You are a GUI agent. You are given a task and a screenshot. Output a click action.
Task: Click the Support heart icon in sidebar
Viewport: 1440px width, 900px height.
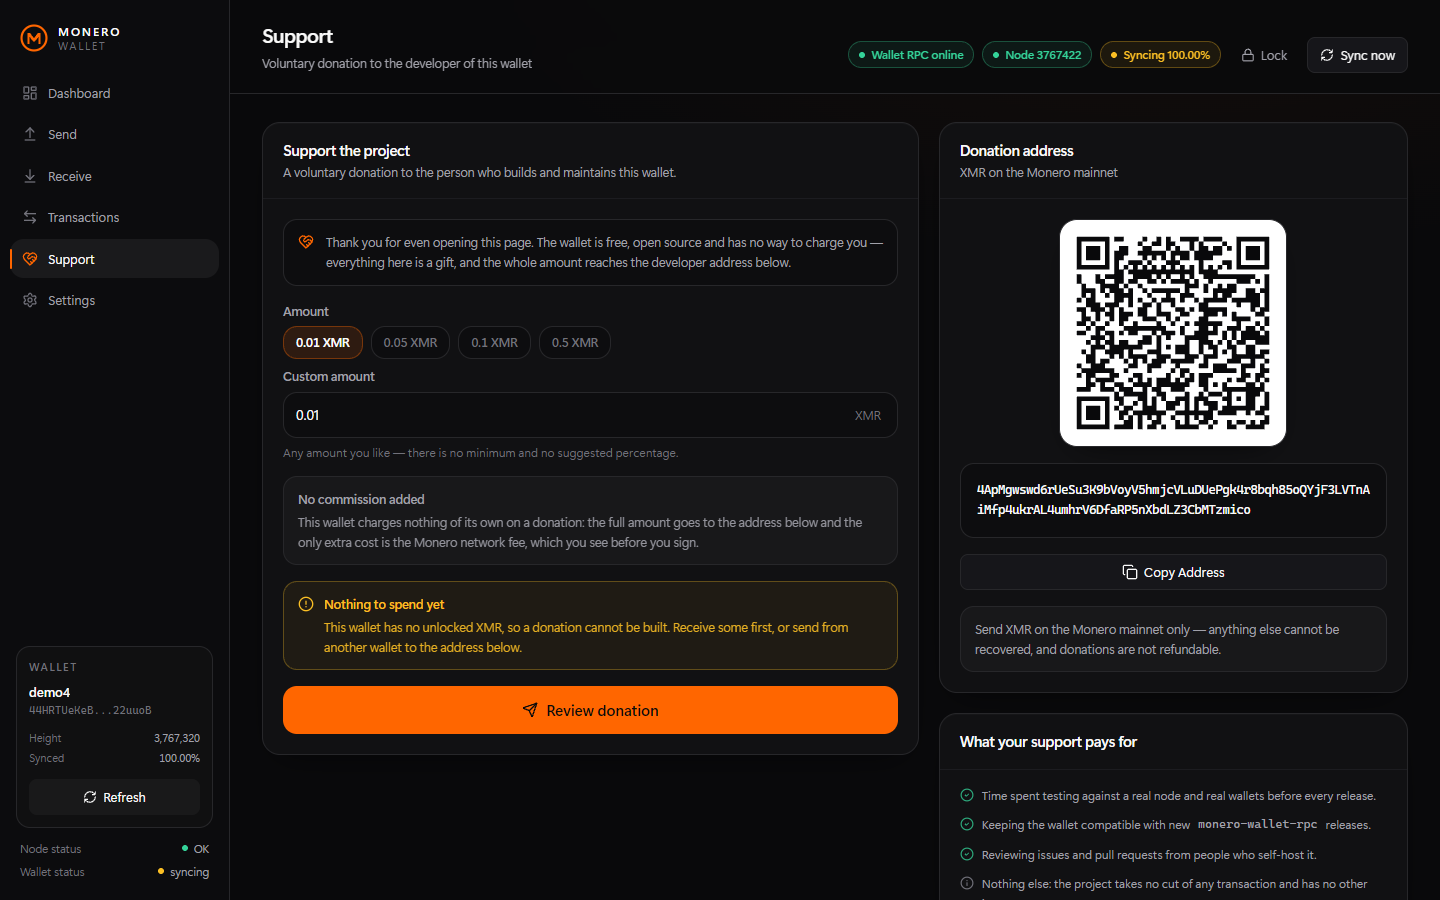coord(30,259)
